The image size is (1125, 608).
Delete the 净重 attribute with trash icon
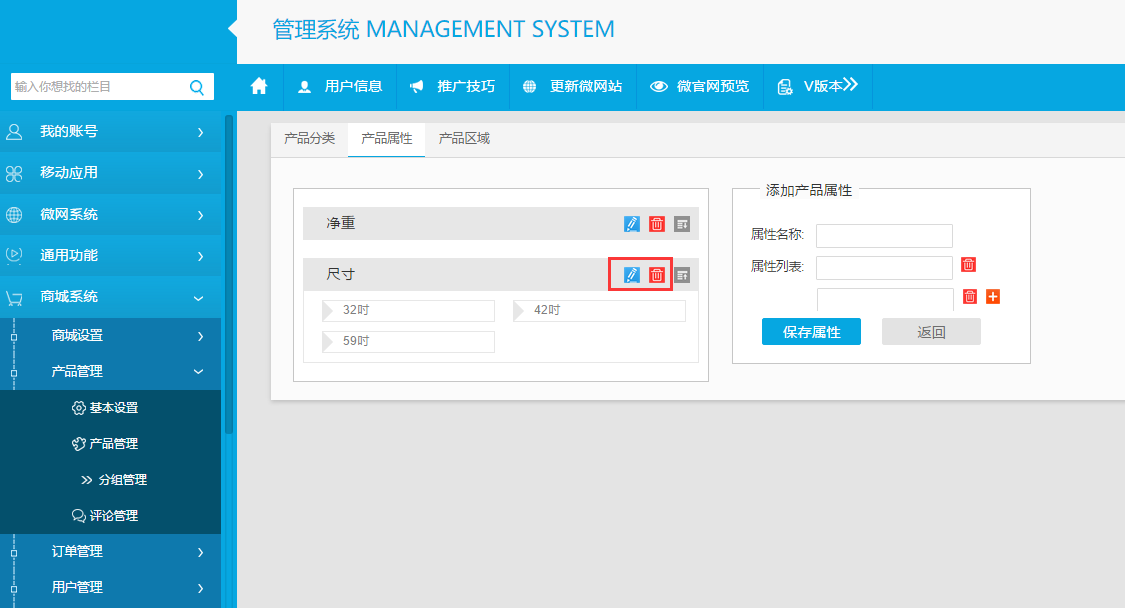(x=657, y=224)
